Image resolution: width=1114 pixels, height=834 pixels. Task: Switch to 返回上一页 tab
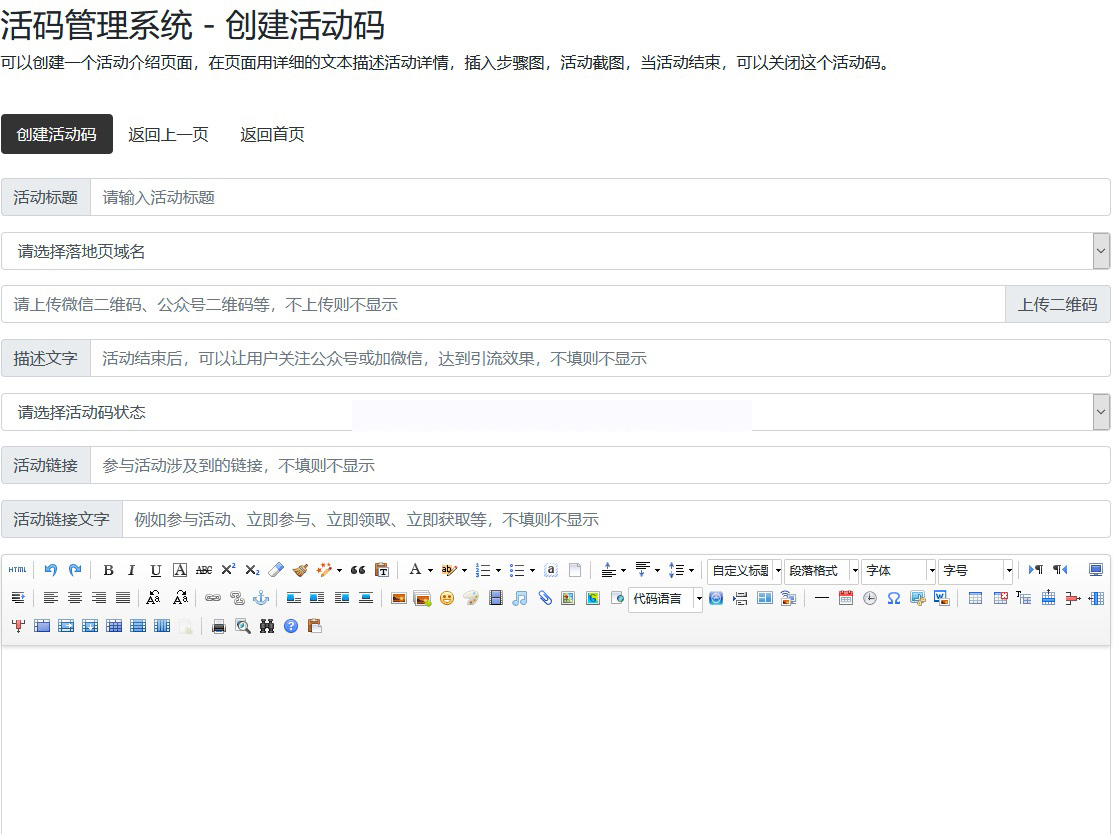[x=168, y=134]
